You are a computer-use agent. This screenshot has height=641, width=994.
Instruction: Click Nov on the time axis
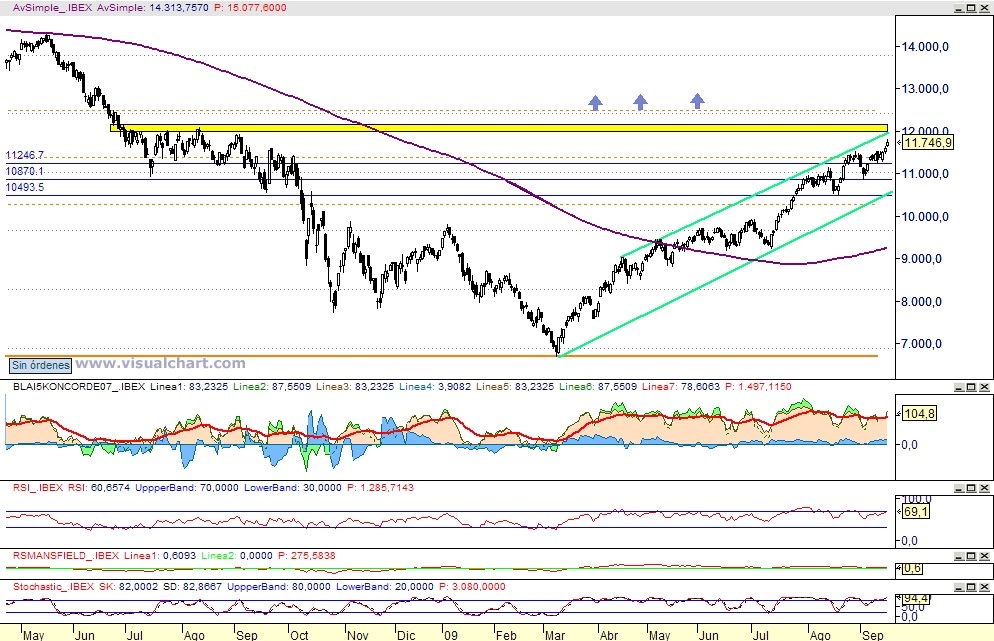coord(358,635)
